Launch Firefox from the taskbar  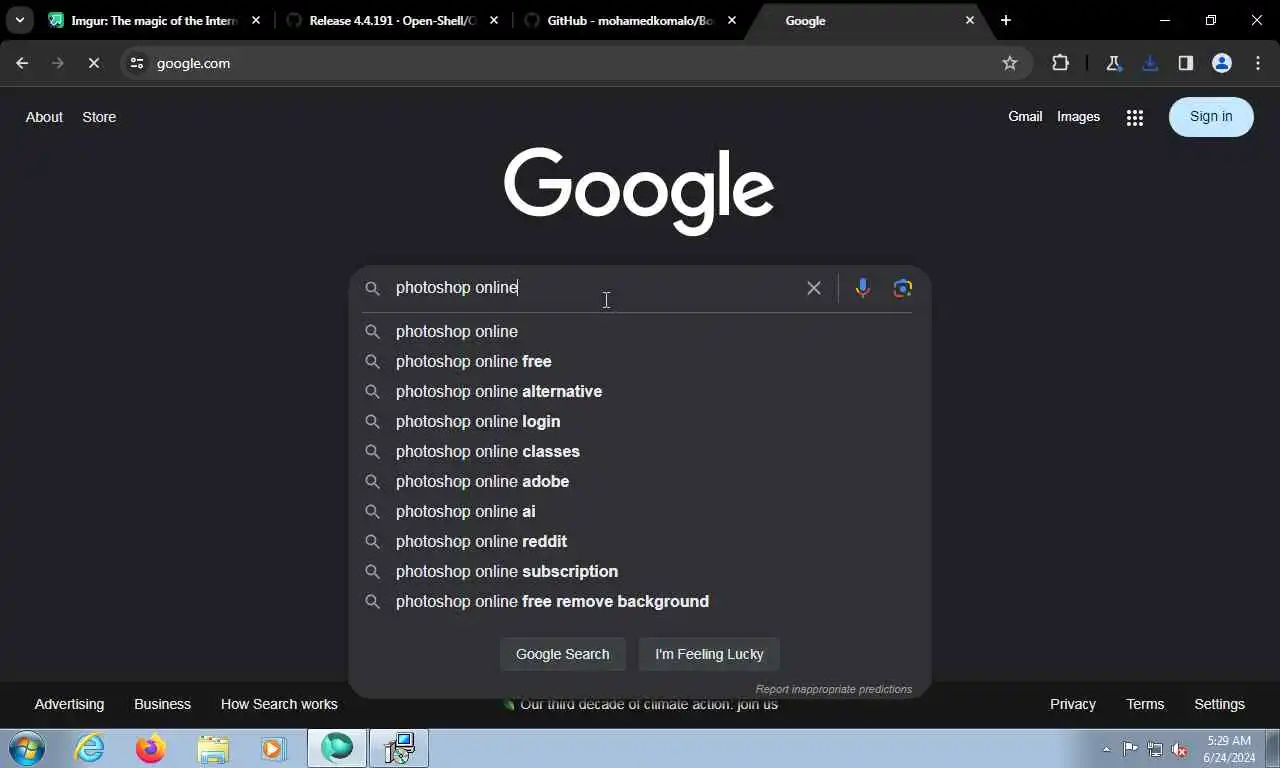pos(151,748)
